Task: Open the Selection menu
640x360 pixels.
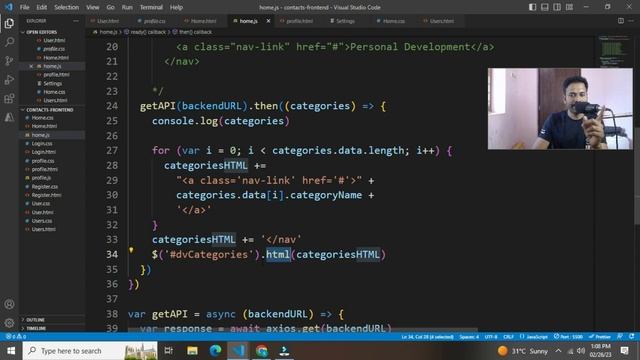Action: (x=67, y=7)
